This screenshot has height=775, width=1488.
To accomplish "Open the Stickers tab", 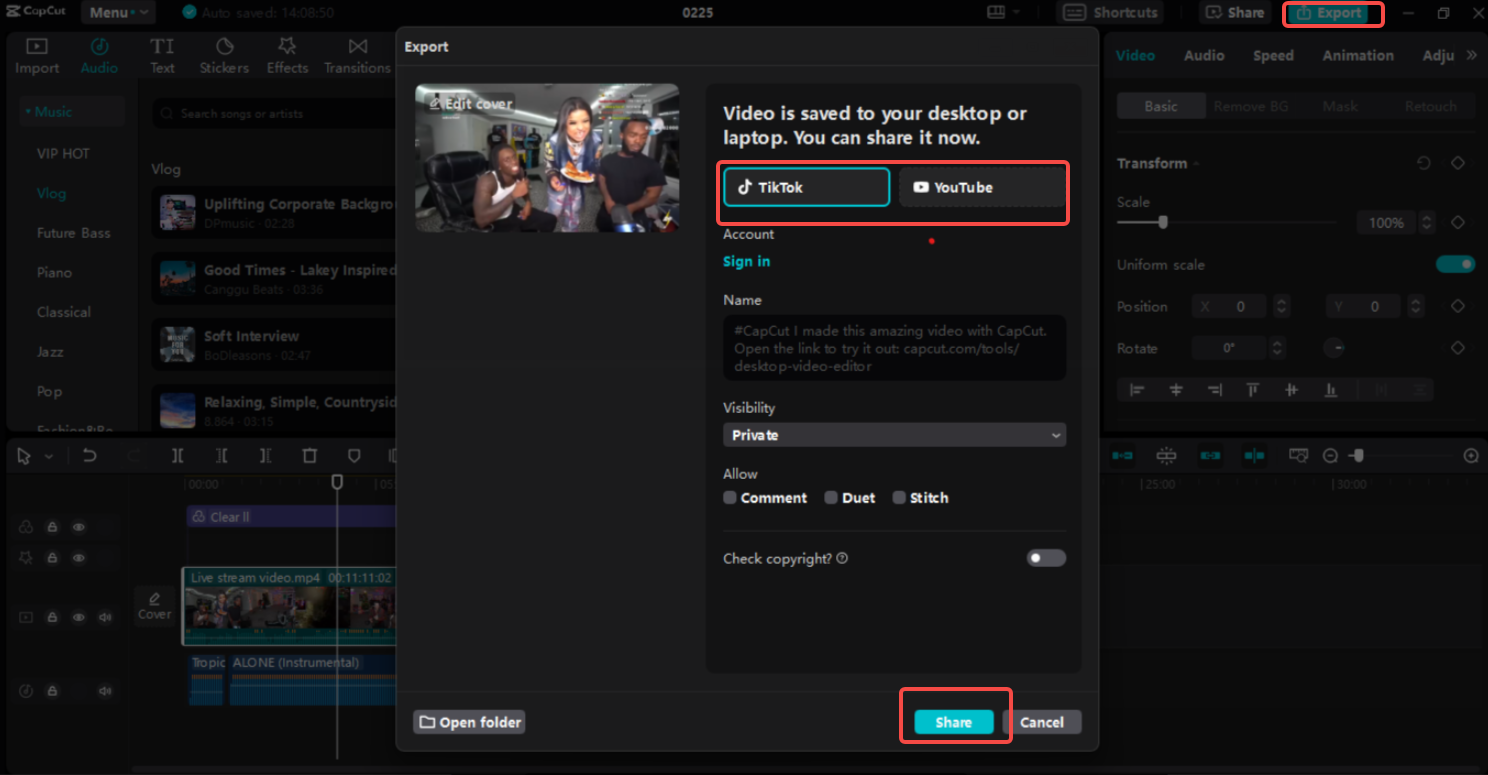I will [x=224, y=56].
